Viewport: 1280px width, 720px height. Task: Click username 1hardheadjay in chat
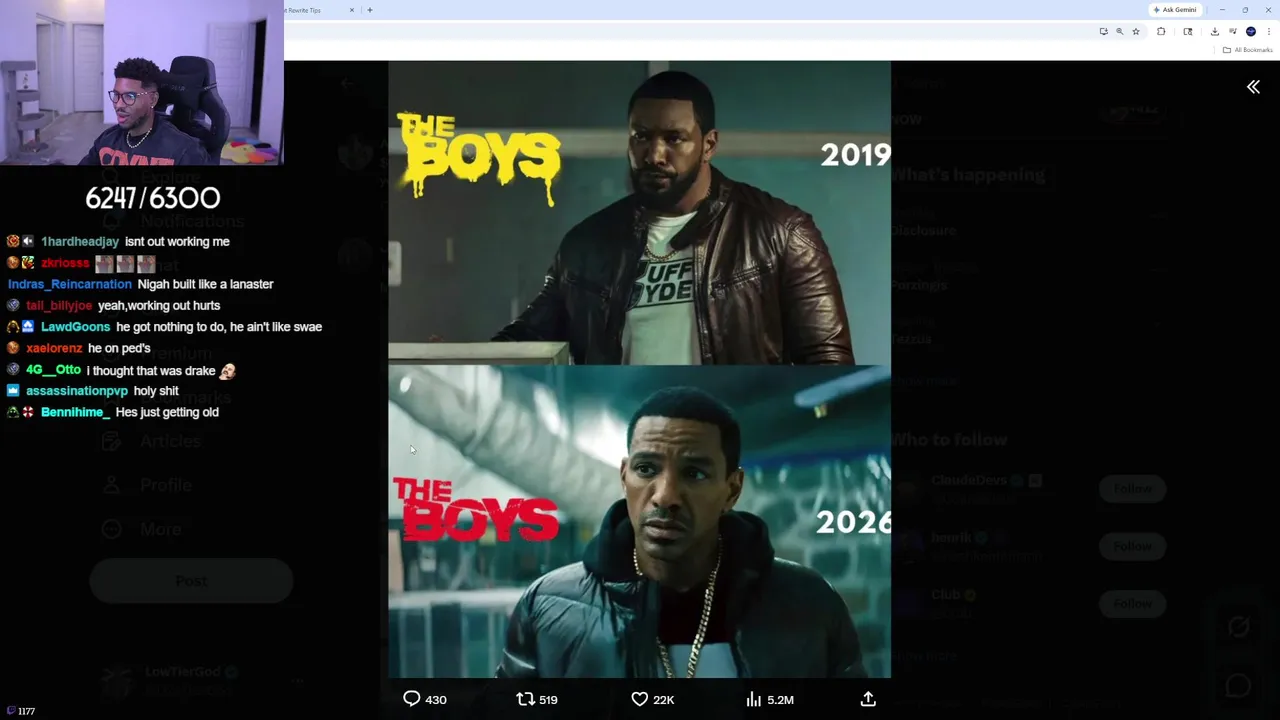pyautogui.click(x=80, y=241)
